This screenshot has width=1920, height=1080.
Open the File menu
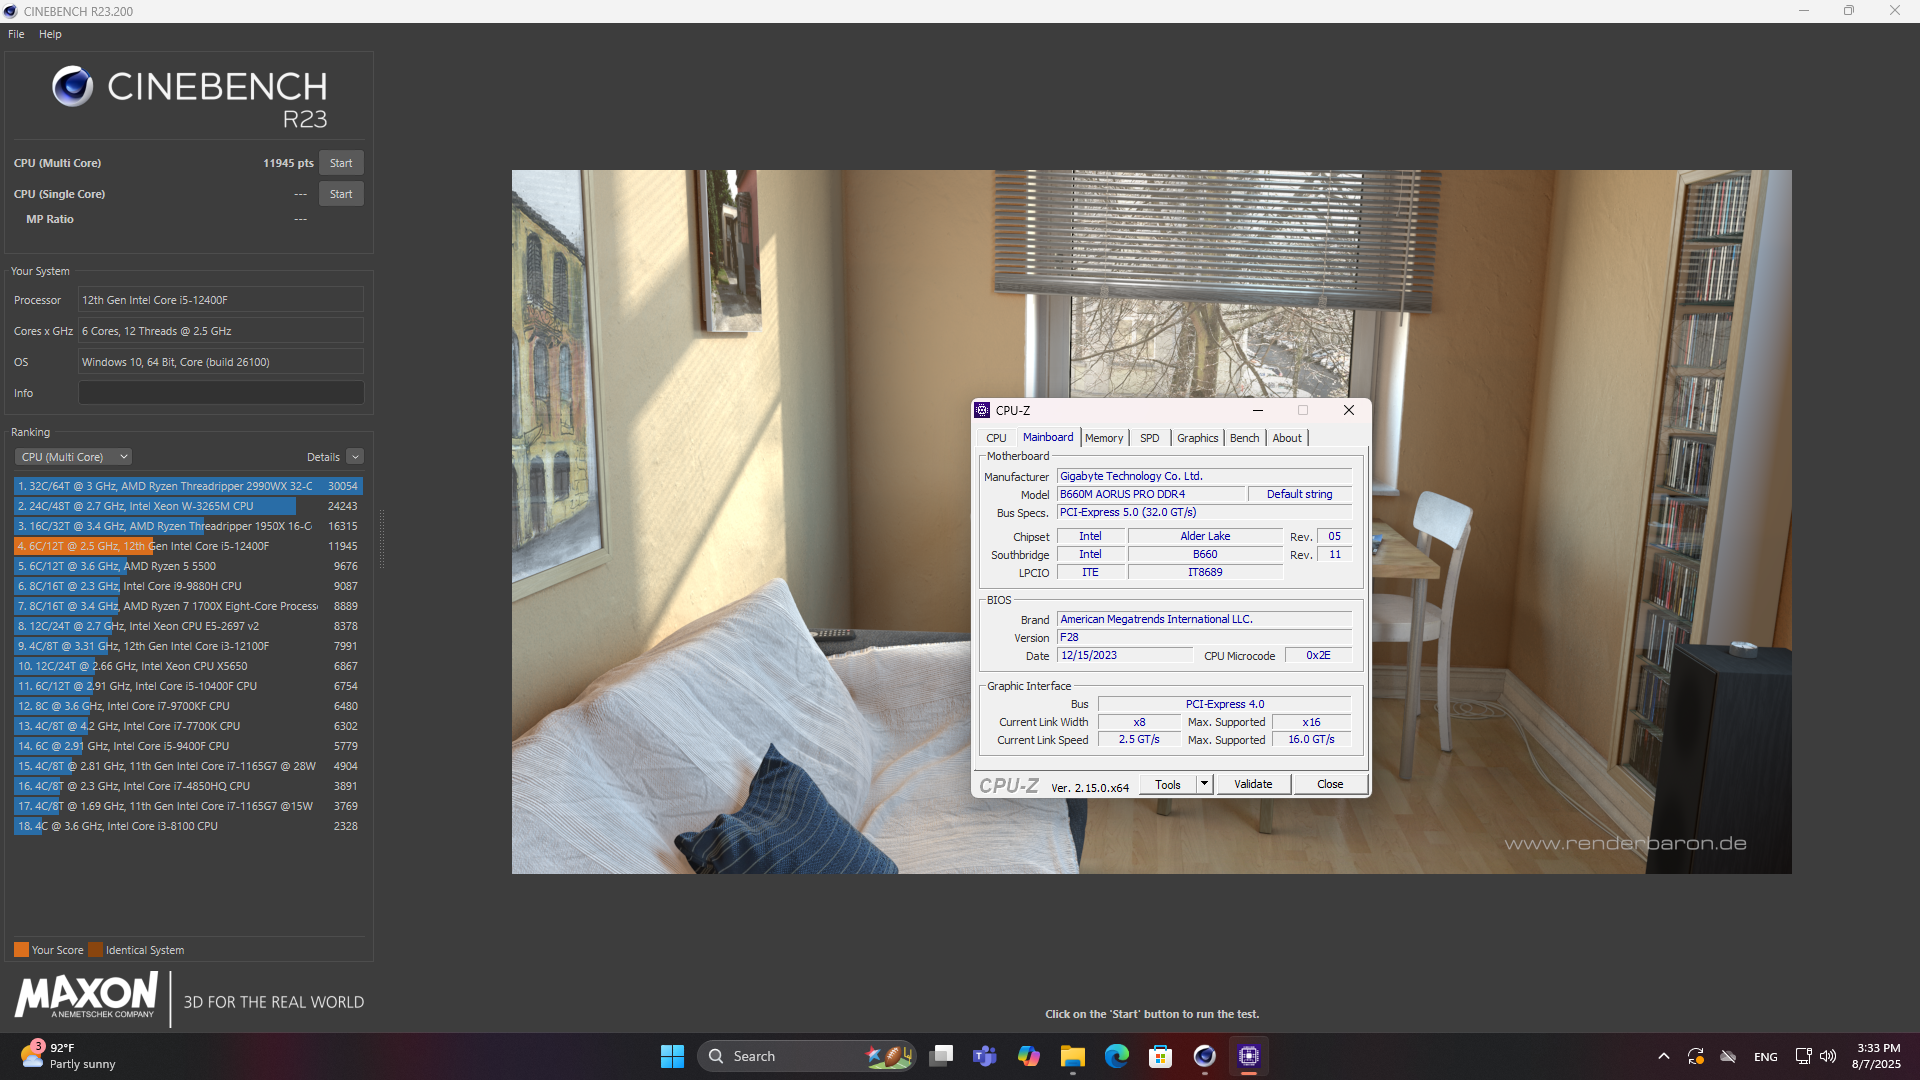click(x=16, y=34)
